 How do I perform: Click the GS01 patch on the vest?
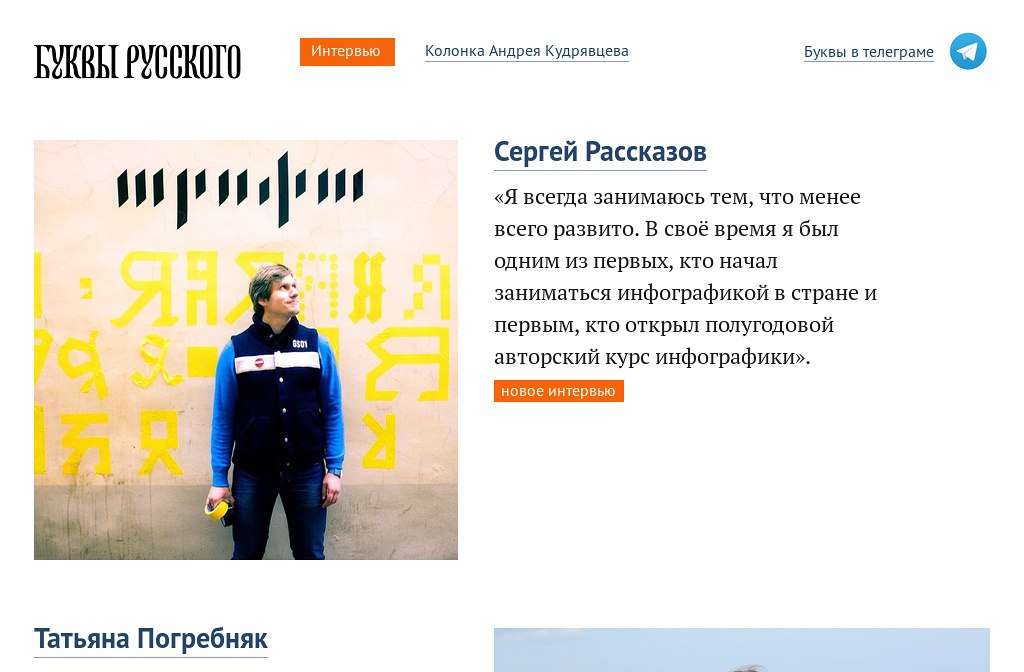tap(300, 344)
